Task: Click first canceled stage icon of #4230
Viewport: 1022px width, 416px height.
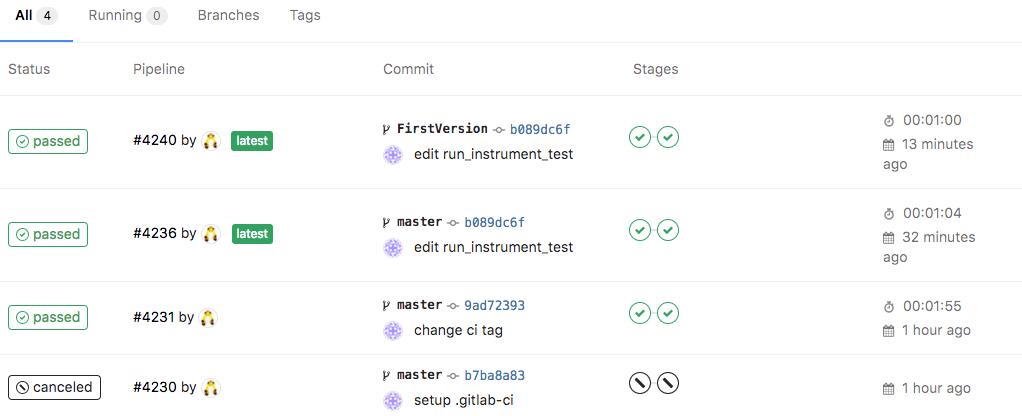Action: (640, 383)
